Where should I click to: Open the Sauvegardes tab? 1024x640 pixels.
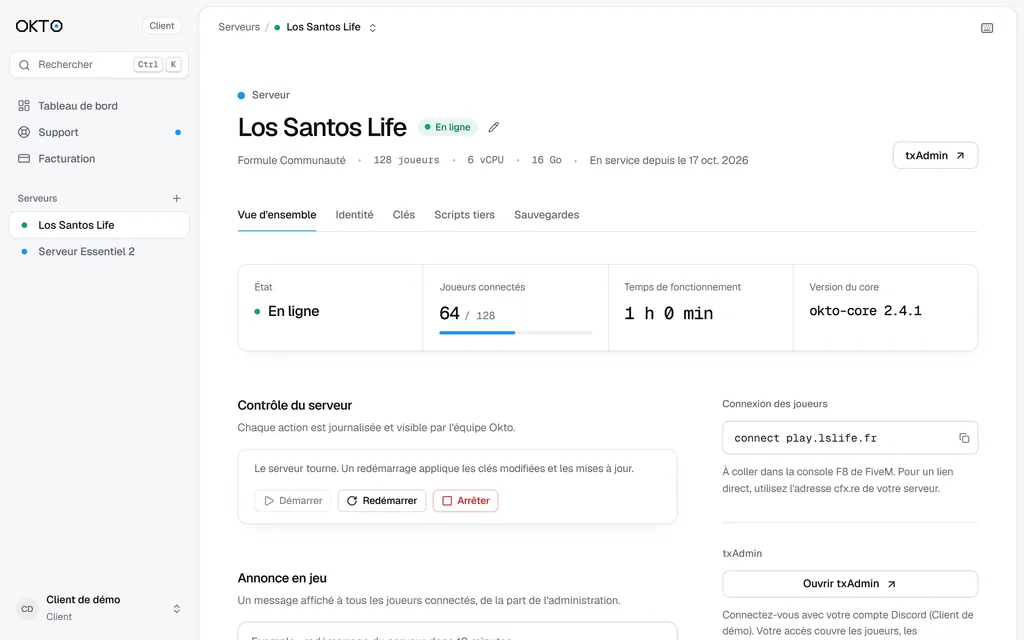(547, 215)
